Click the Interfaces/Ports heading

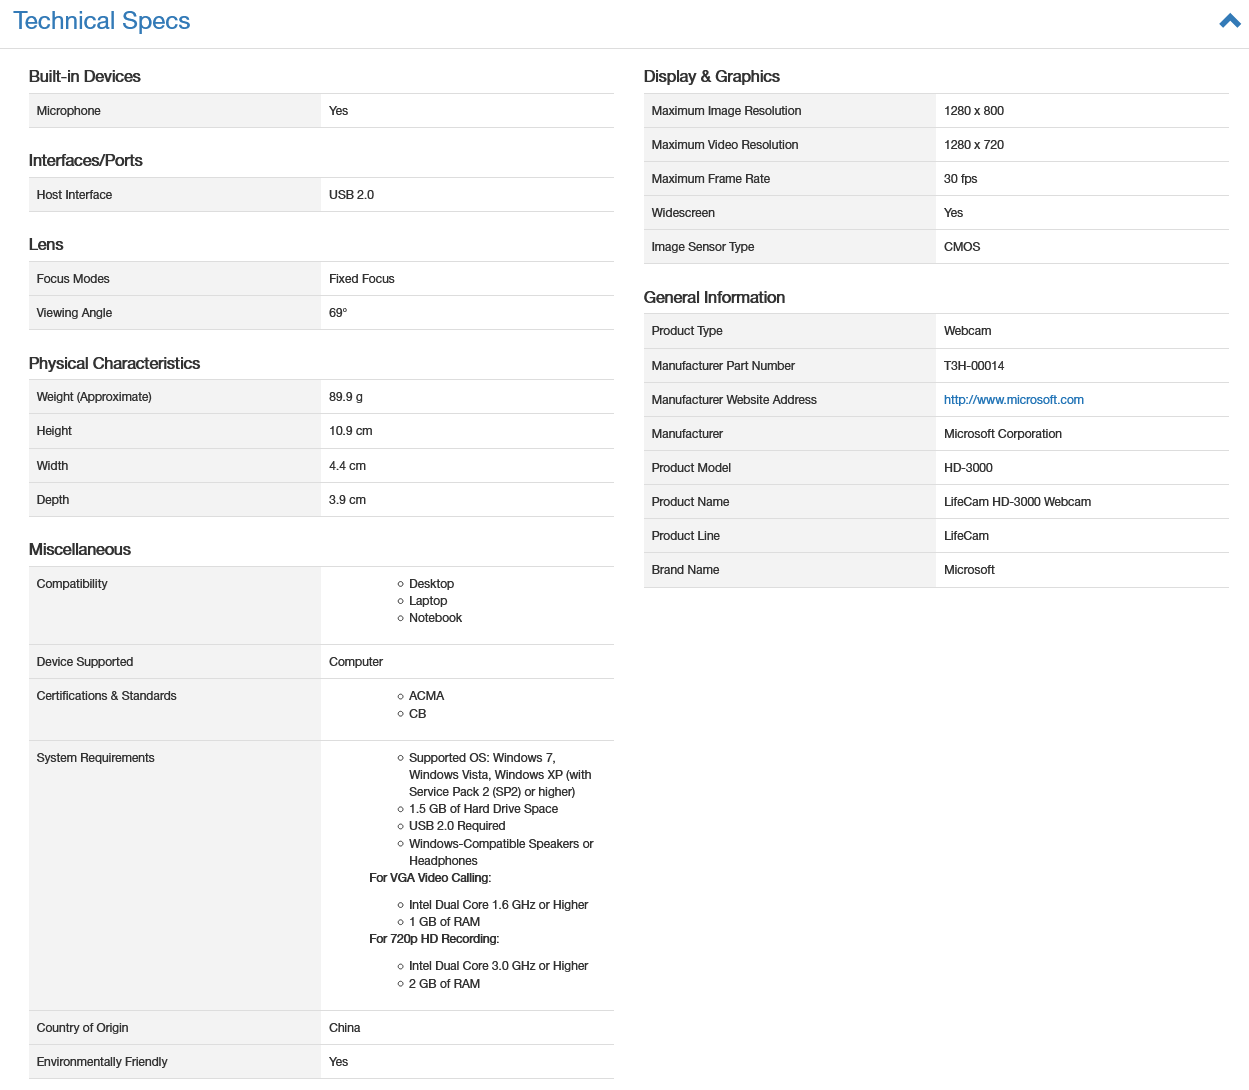click(86, 161)
